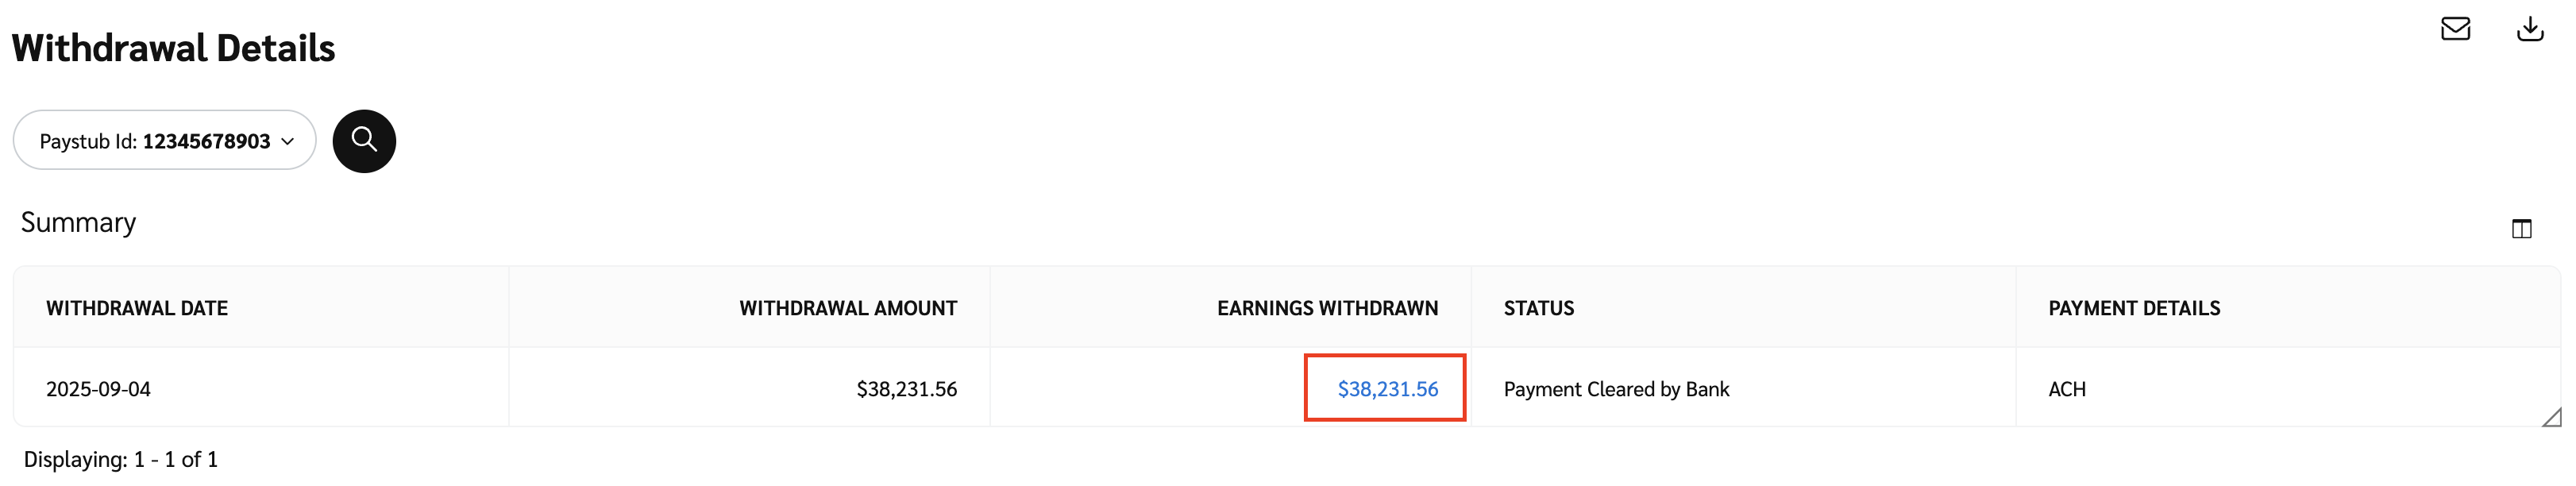The image size is (2576, 486).
Task: Click the Status column header
Action: coord(1538,308)
